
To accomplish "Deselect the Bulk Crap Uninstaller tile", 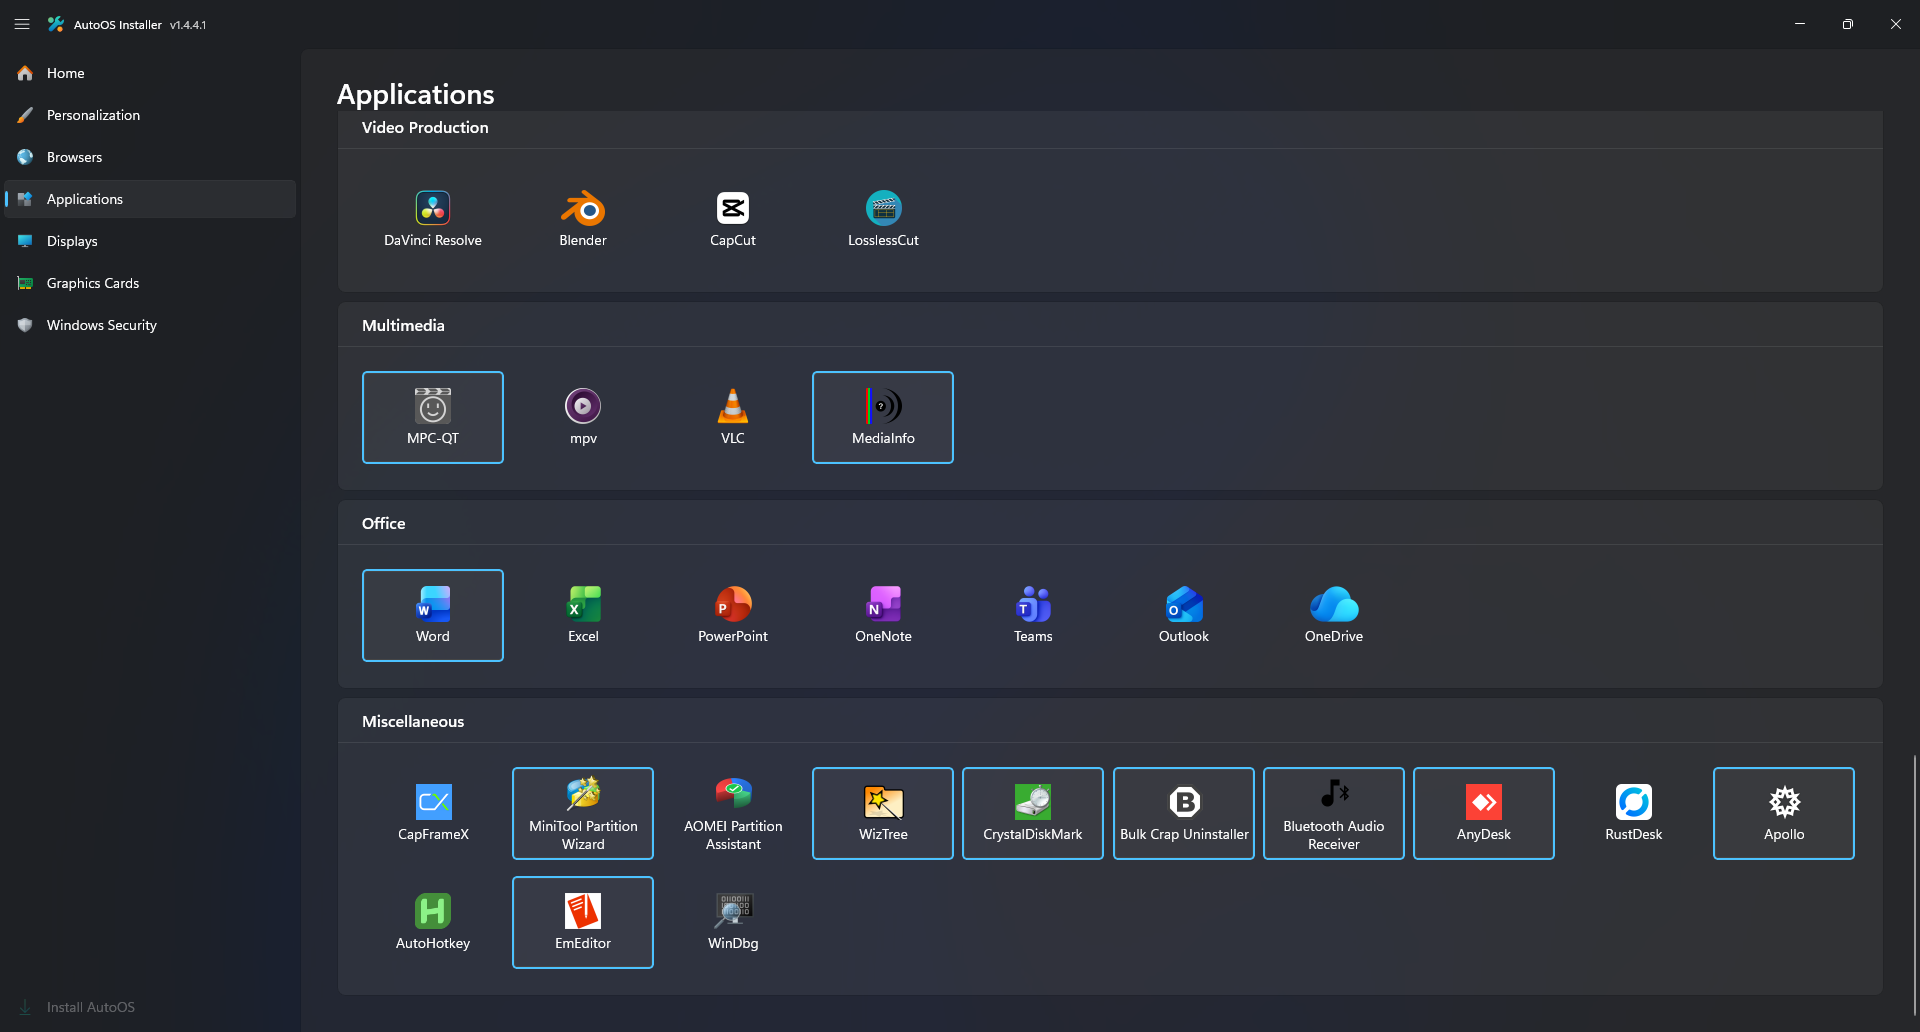I will (x=1184, y=813).
